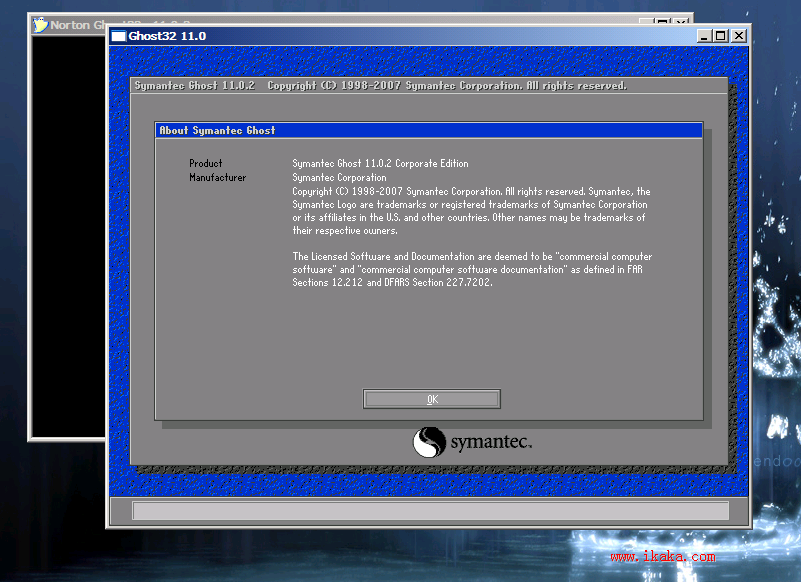Click the empty status bar field at bottom
The width and height of the screenshot is (801, 582).
point(430,510)
